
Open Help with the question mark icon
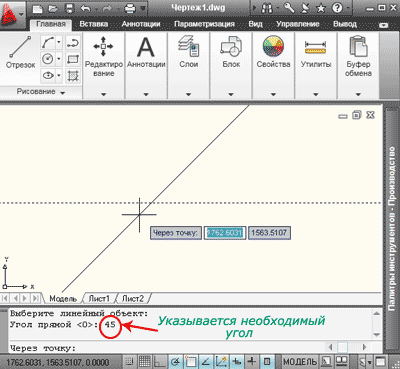coord(337,8)
